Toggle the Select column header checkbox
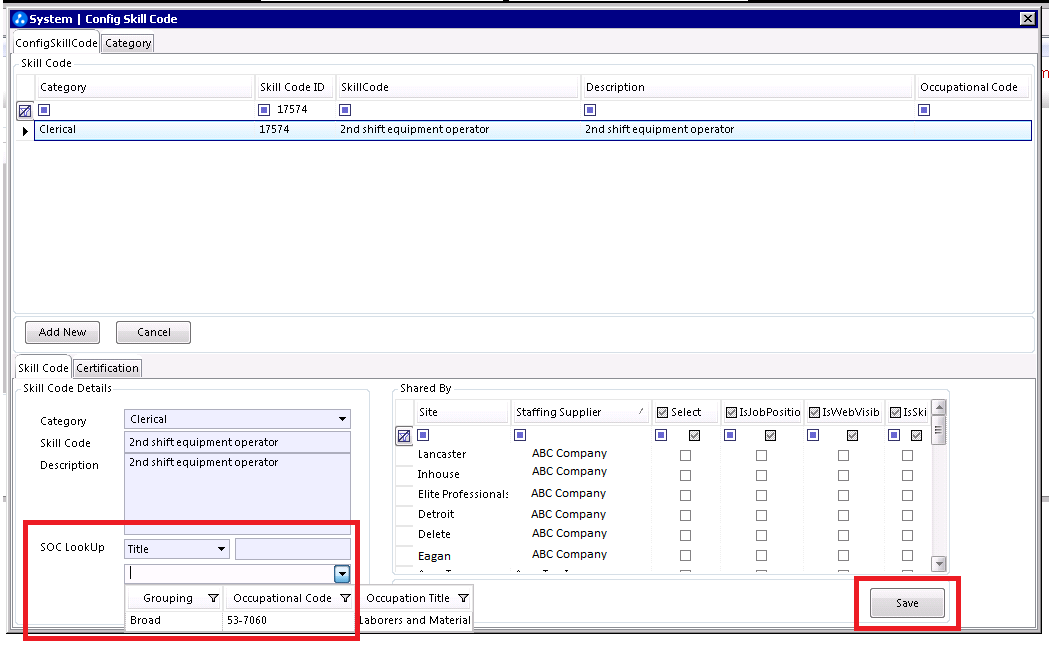1049x651 pixels. pos(662,412)
